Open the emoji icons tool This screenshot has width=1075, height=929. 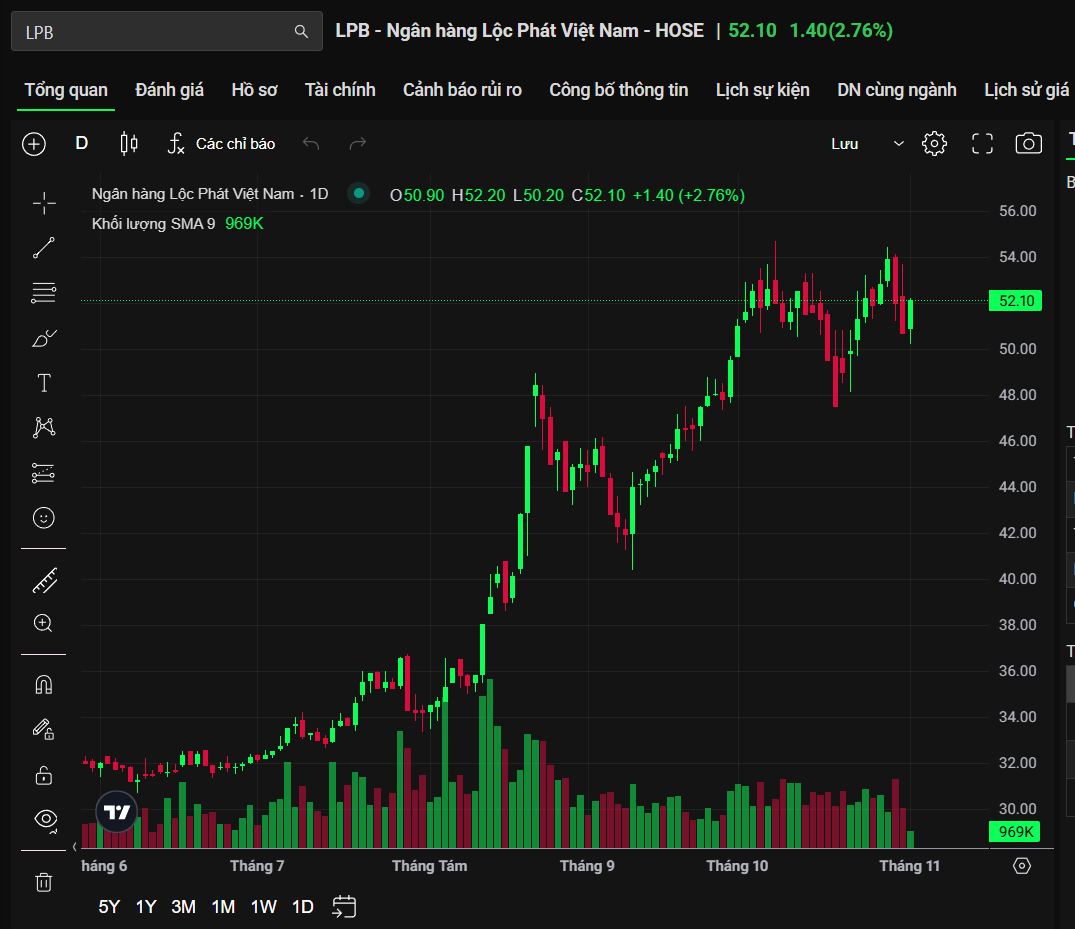[44, 517]
